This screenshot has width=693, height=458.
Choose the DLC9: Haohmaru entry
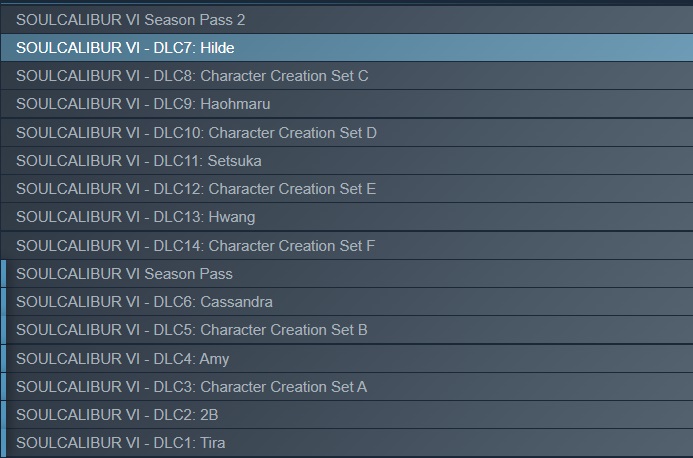(x=143, y=104)
